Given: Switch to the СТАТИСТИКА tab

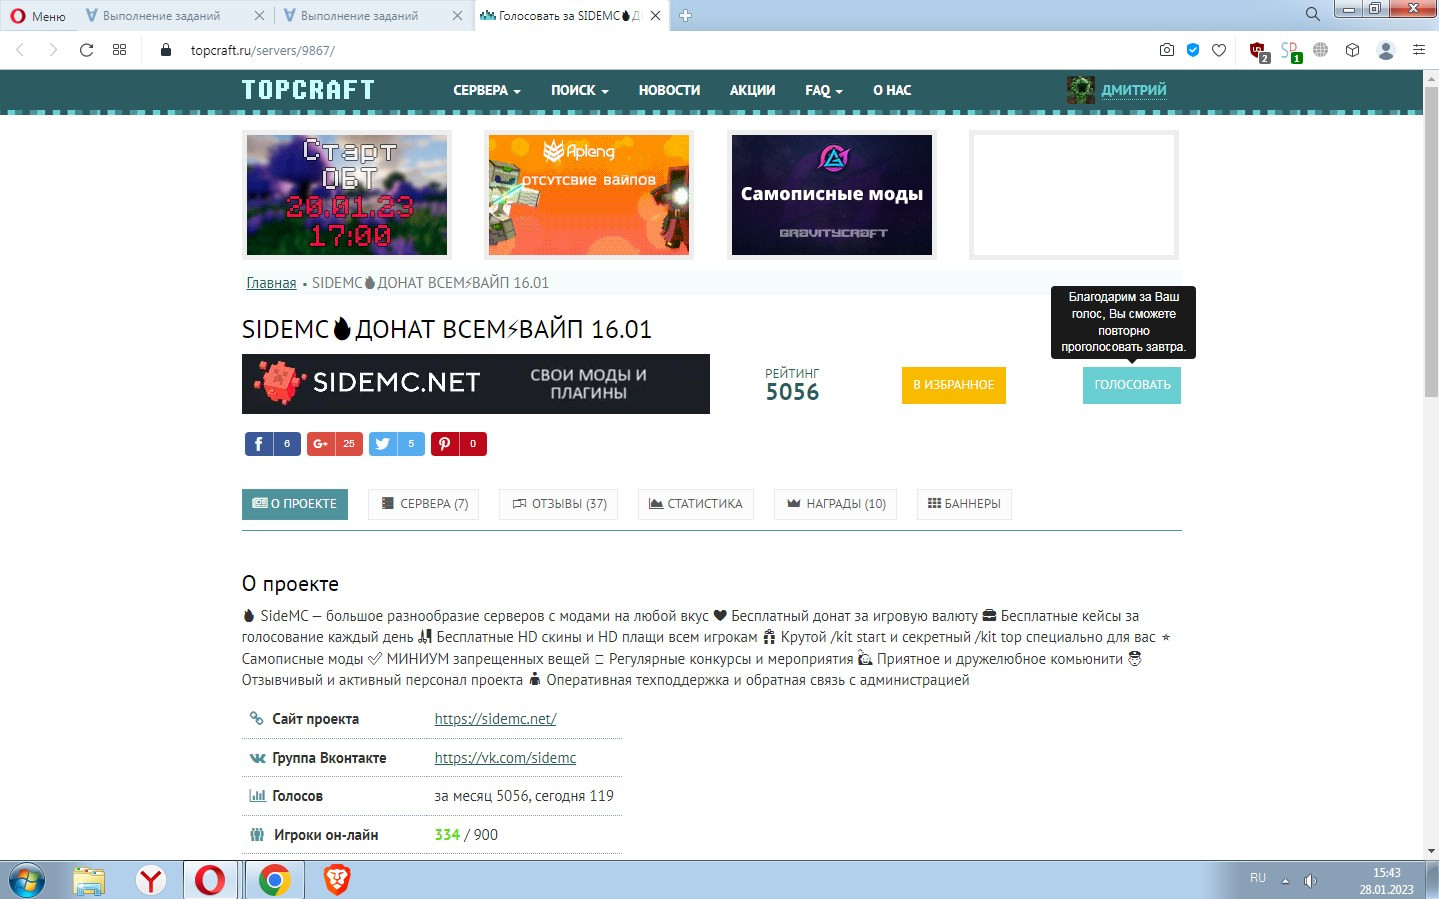Looking at the screenshot, I should coord(696,504).
